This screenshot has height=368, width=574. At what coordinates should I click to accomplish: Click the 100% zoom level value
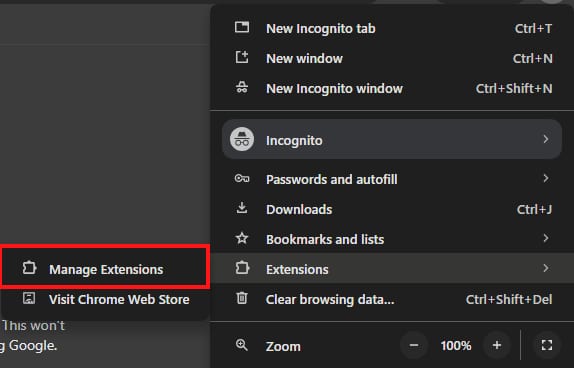pyautogui.click(x=456, y=345)
